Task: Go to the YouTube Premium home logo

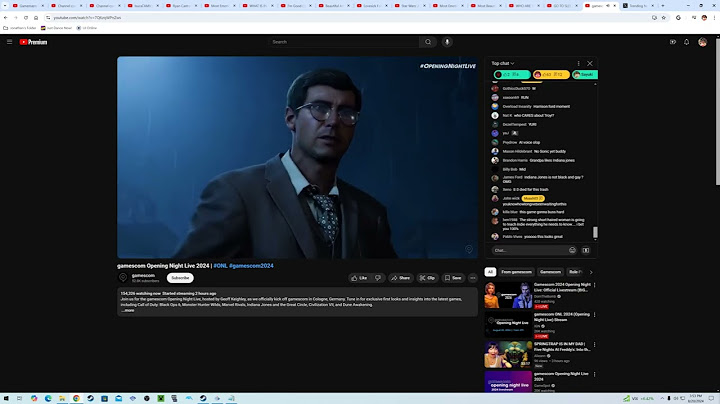Action: 33,42
